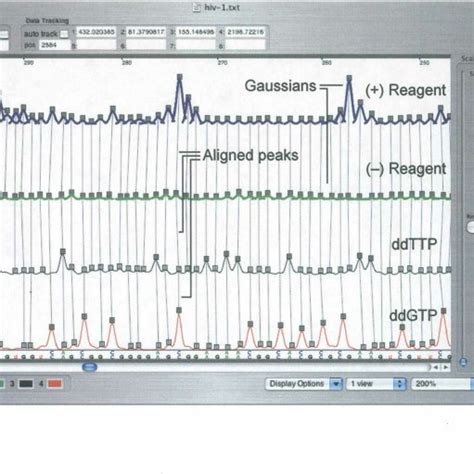Click the hiv-1.txt document icon in title bar

point(197,8)
